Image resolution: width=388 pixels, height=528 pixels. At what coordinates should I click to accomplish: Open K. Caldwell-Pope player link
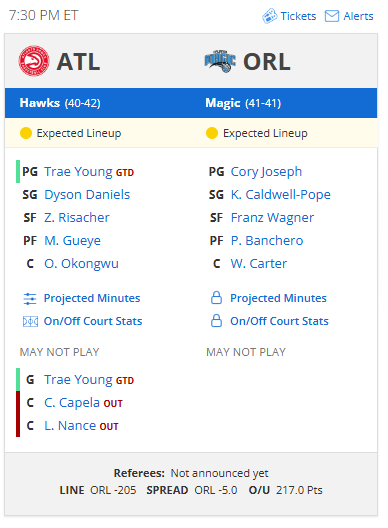click(x=281, y=195)
